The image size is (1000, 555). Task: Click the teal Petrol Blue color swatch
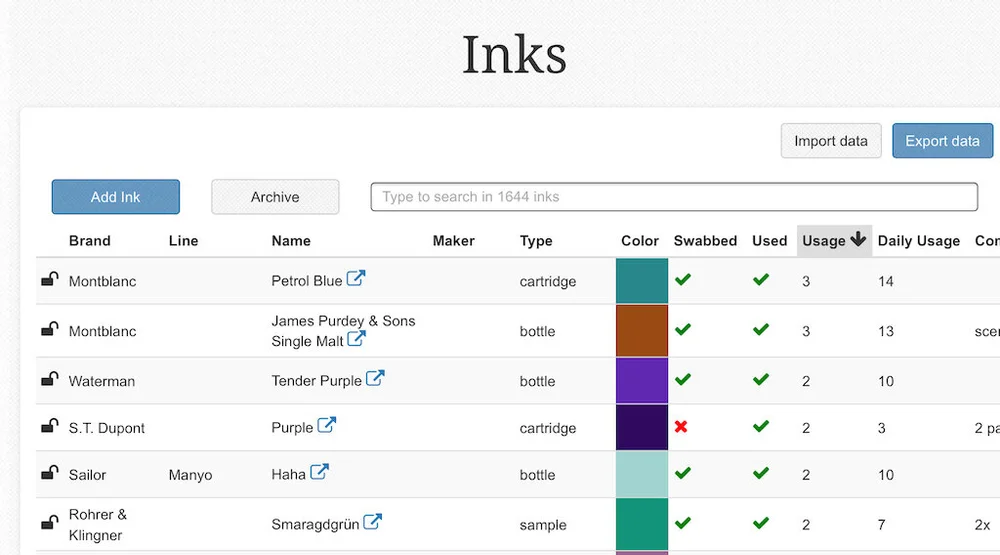(642, 281)
